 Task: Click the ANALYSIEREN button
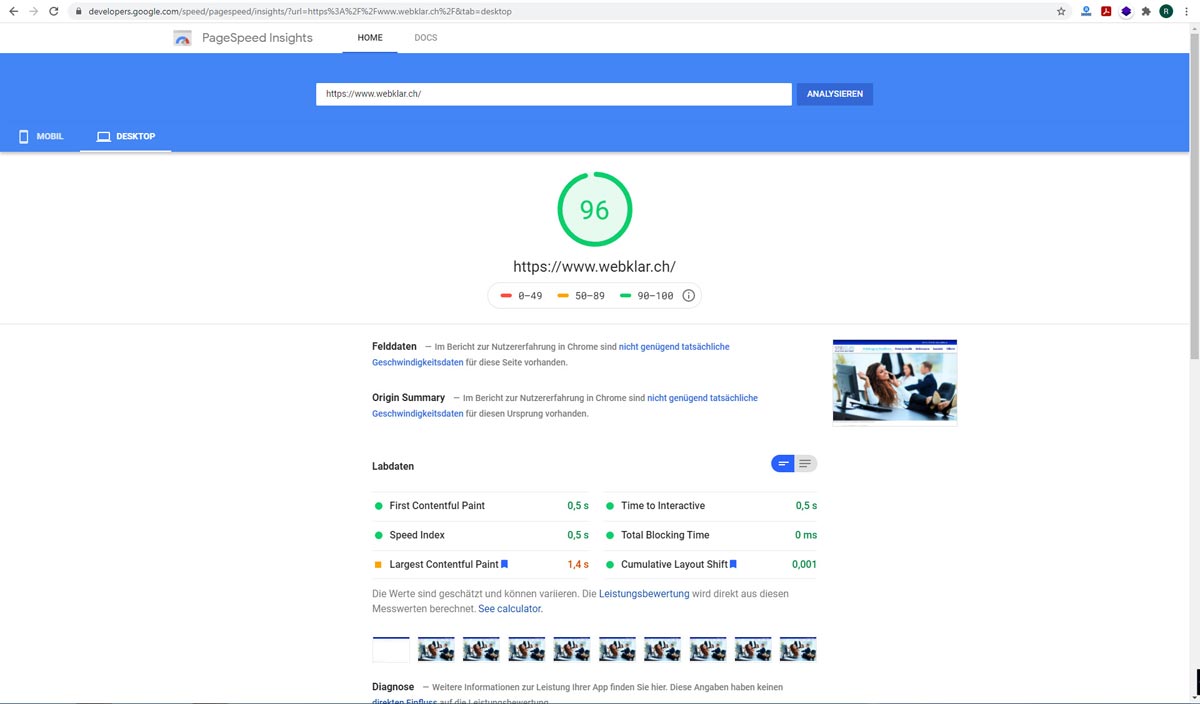(x=835, y=94)
